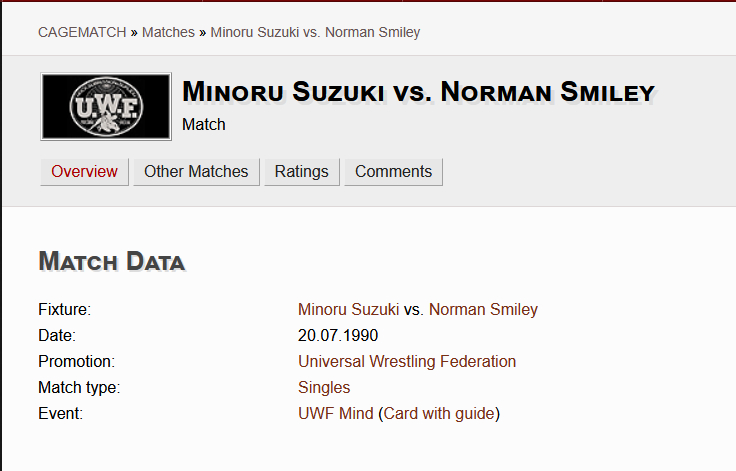View the Comments tab
The height and width of the screenshot is (471, 736).
(x=393, y=172)
